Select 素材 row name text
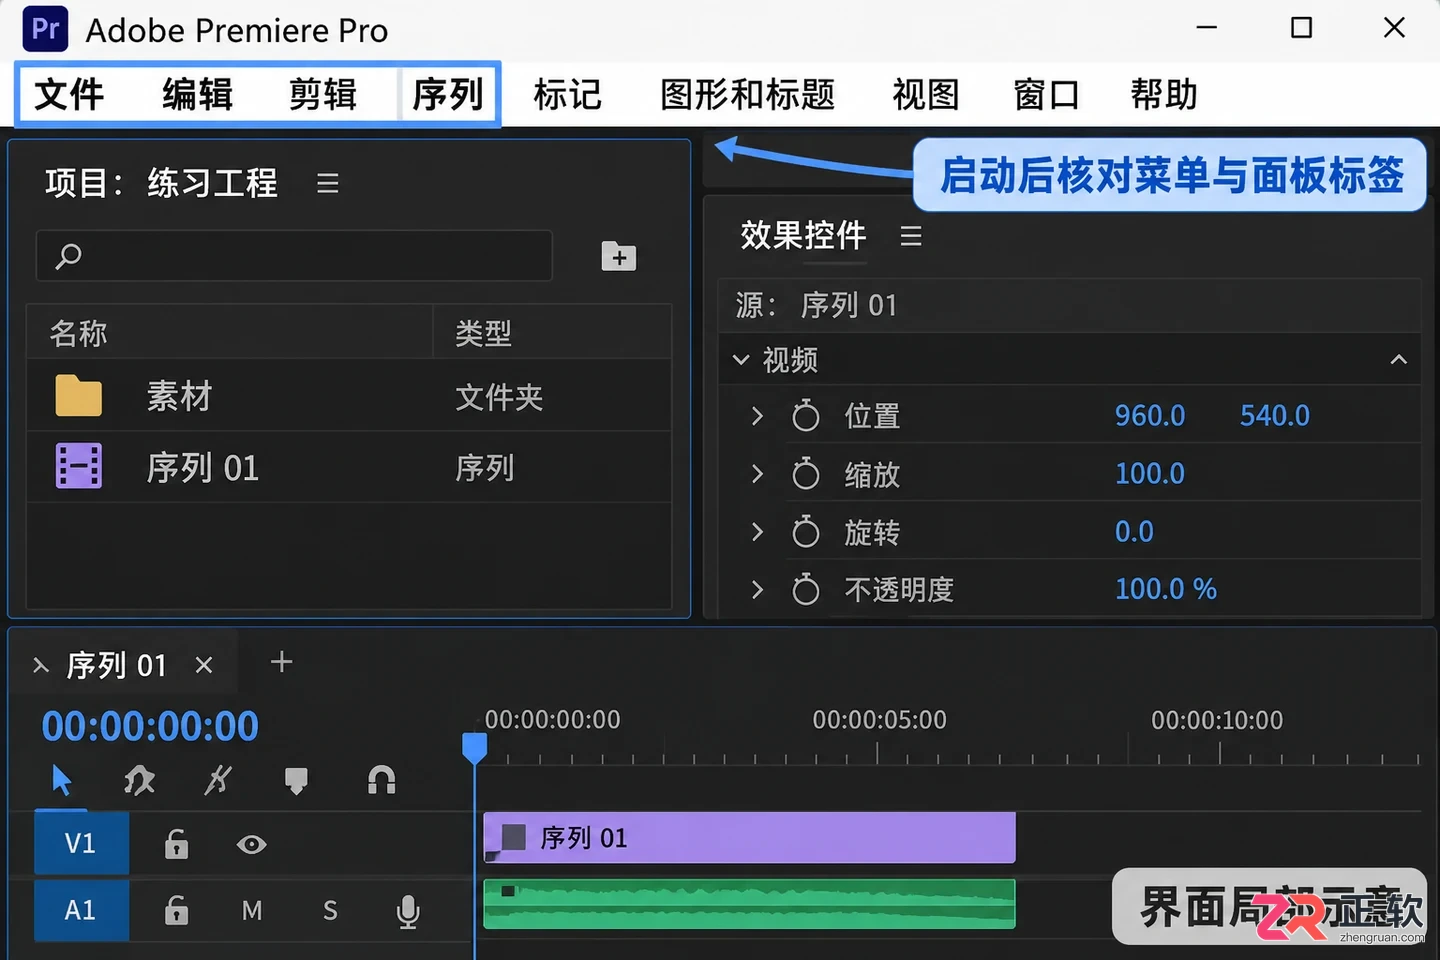This screenshot has height=960, width=1440. [x=180, y=397]
